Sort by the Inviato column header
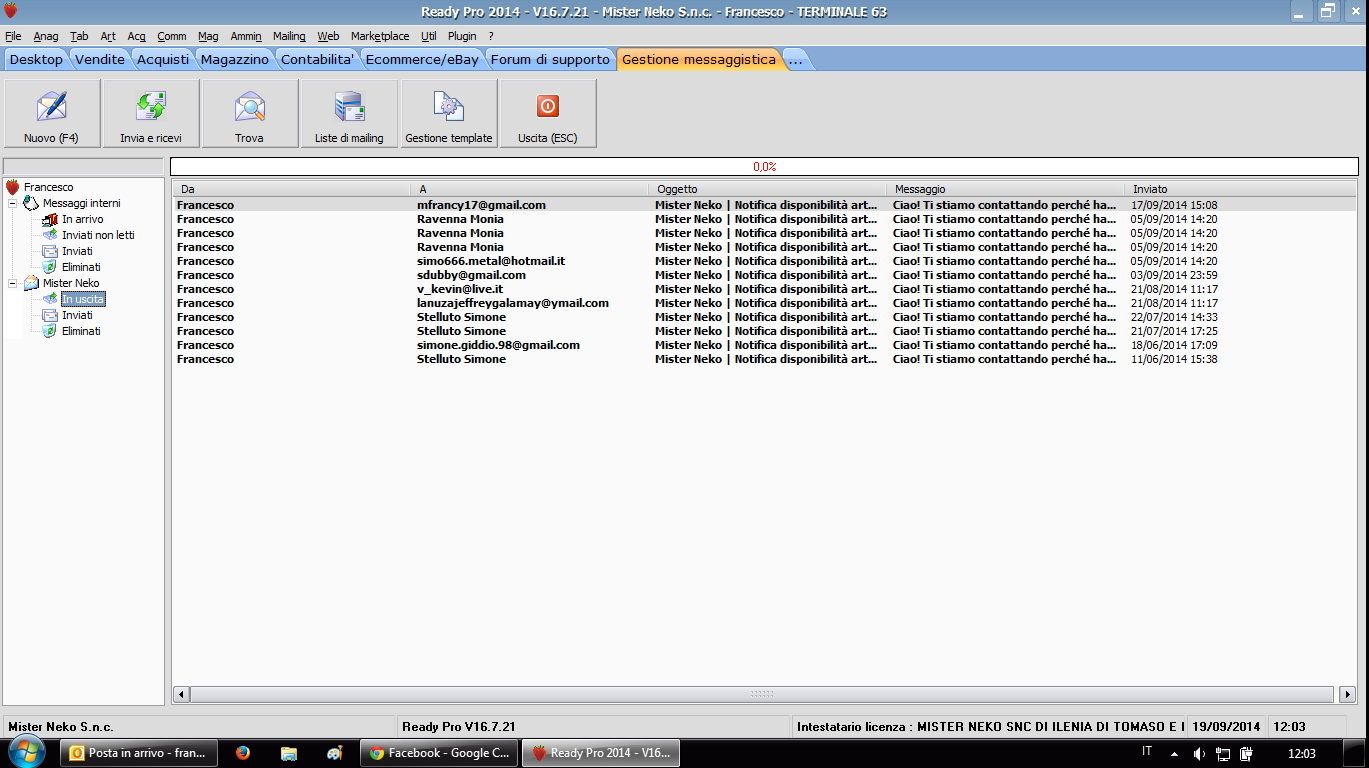Viewport: 1369px width, 768px height. (x=1240, y=189)
